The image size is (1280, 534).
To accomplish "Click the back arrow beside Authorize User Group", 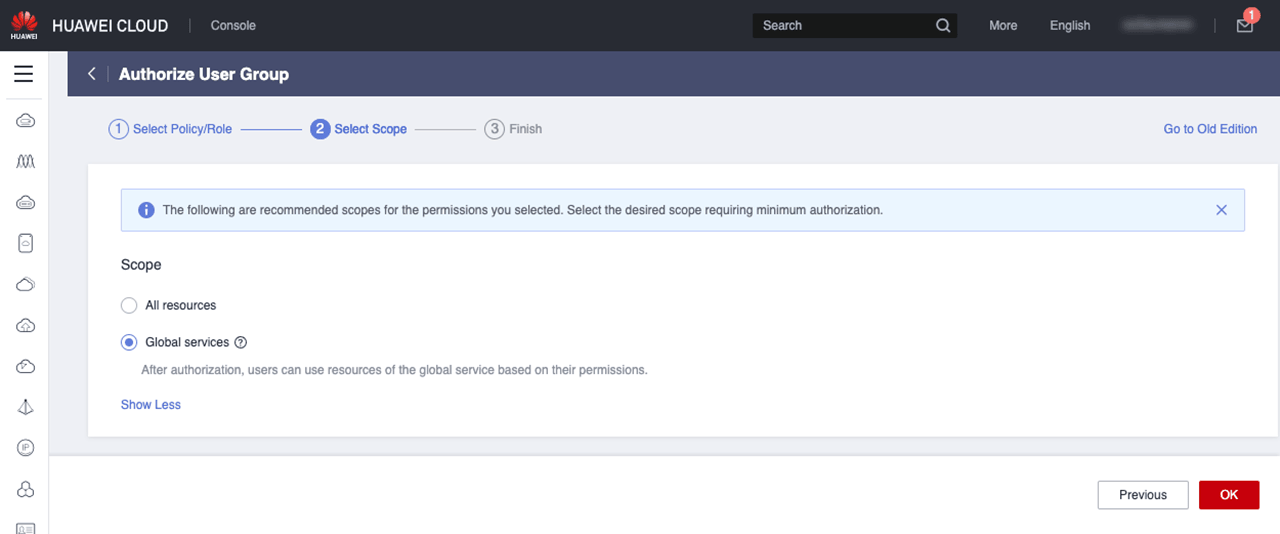I will click(91, 74).
